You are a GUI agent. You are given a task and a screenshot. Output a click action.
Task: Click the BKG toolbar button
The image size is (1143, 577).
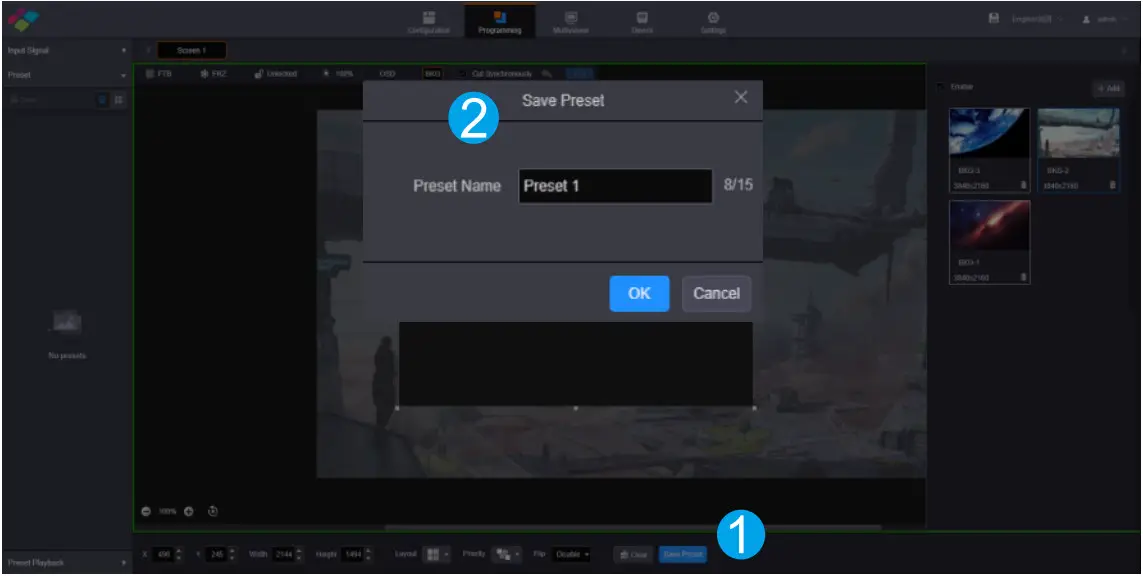pos(432,74)
